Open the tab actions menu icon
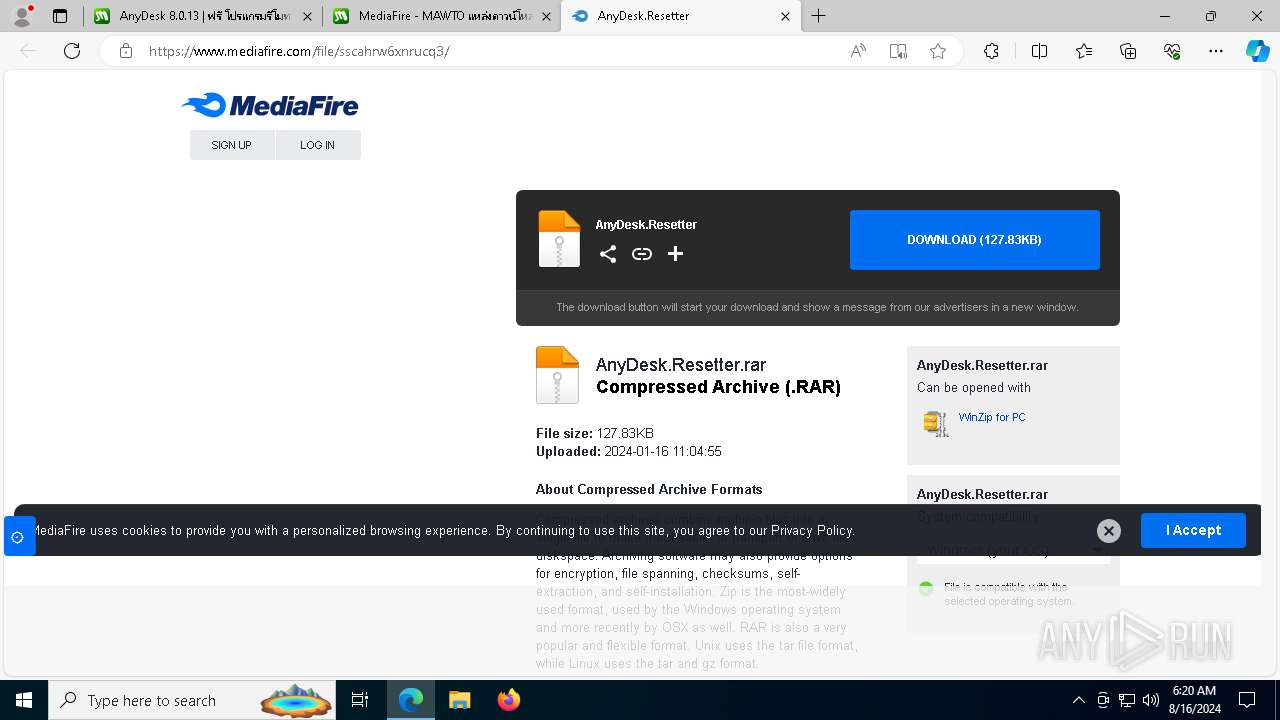This screenshot has width=1280, height=720. pyautogui.click(x=60, y=16)
